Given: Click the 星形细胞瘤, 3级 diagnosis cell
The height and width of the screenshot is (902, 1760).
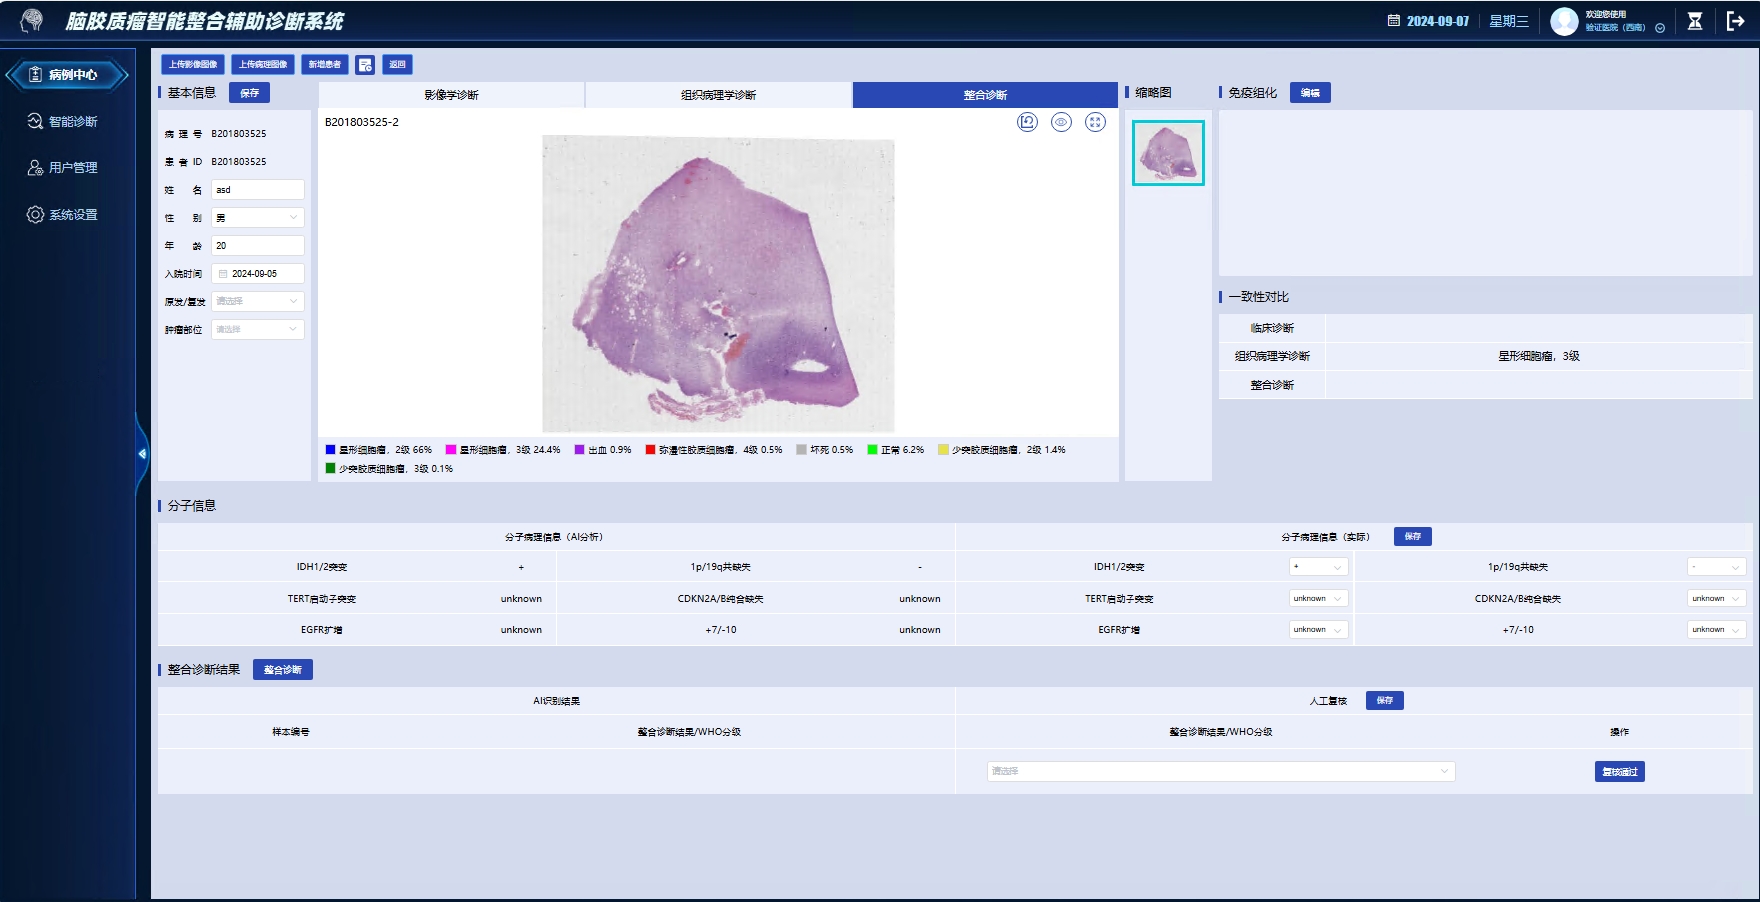Looking at the screenshot, I should coord(1539,356).
